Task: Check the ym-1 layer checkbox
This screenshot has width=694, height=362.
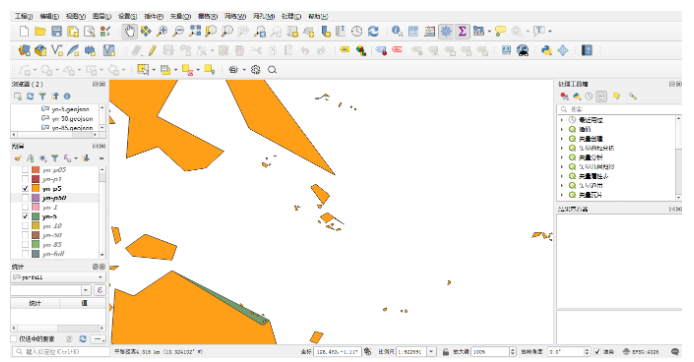Action: (x=25, y=207)
